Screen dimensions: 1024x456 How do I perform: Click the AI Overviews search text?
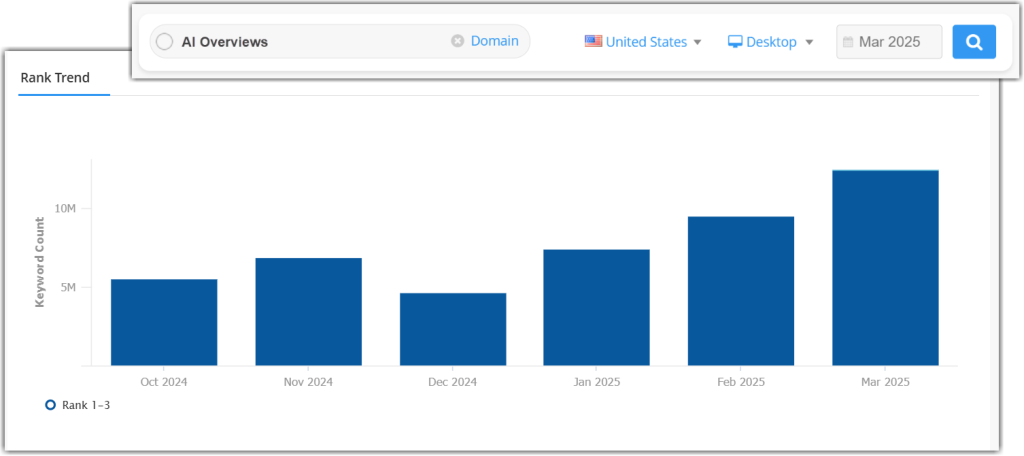[225, 42]
